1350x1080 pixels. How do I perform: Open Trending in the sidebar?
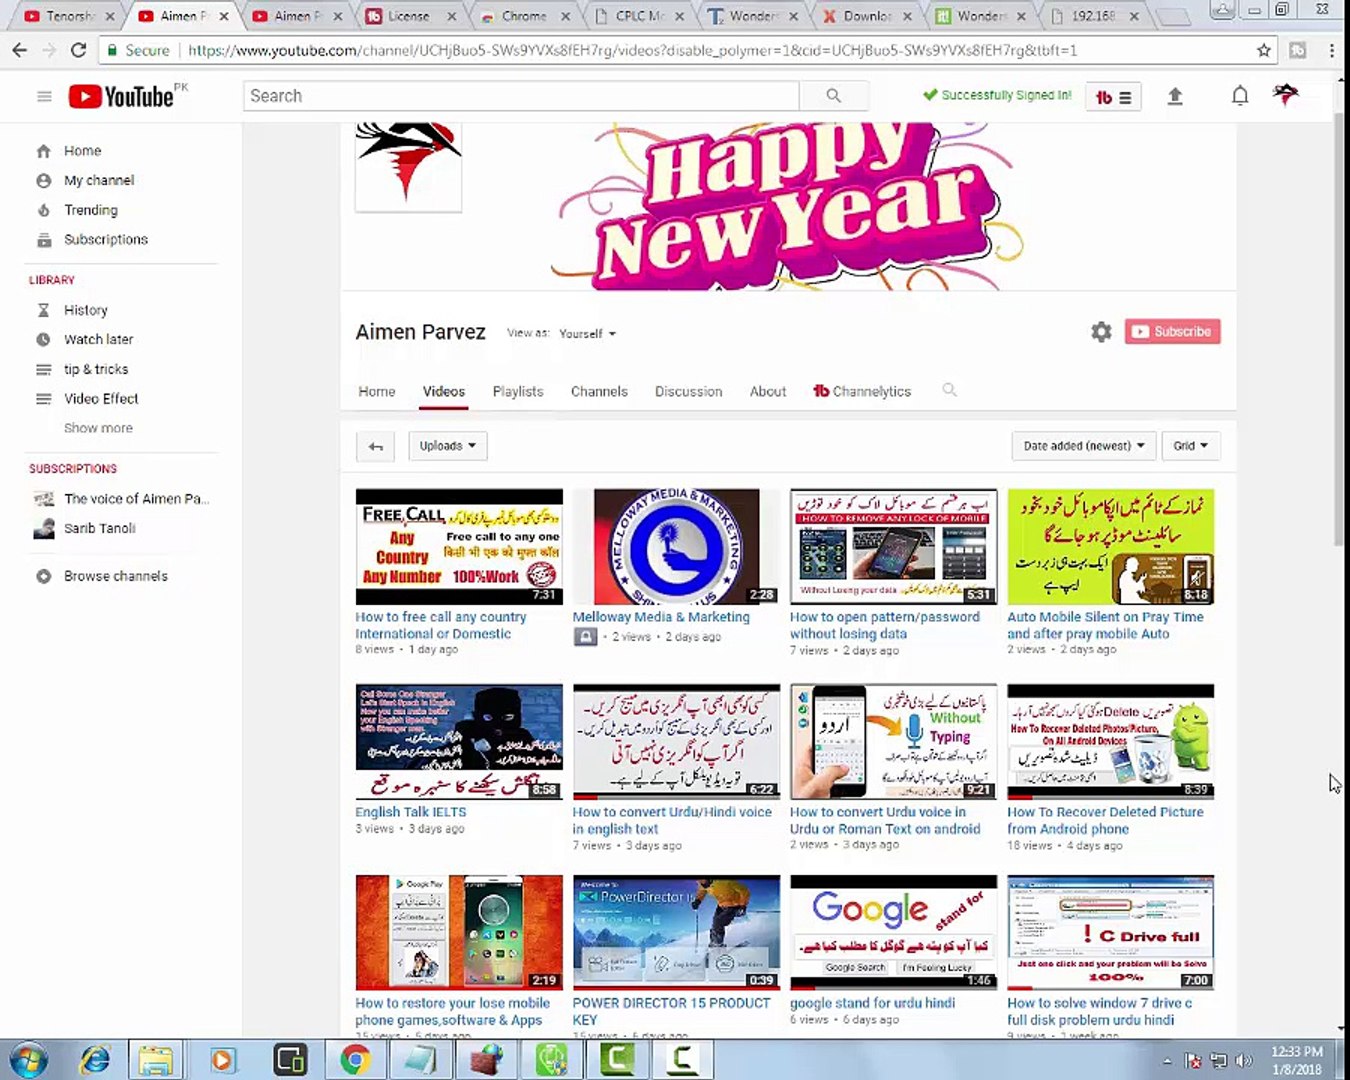tap(91, 210)
